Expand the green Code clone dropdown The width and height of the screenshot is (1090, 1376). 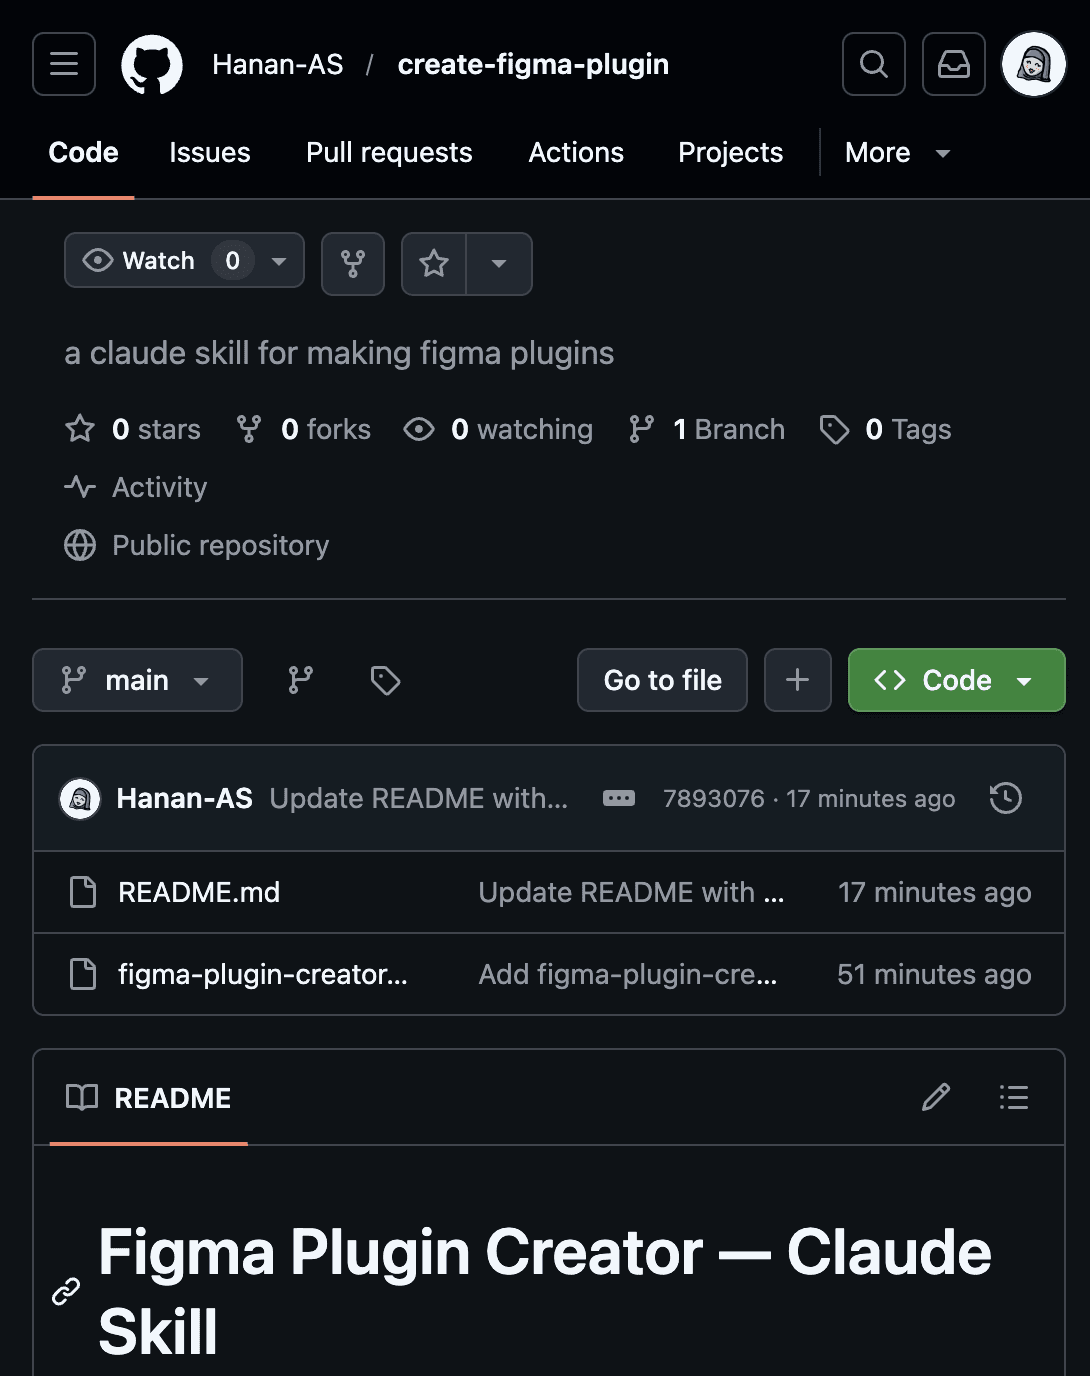pyautogui.click(x=957, y=680)
